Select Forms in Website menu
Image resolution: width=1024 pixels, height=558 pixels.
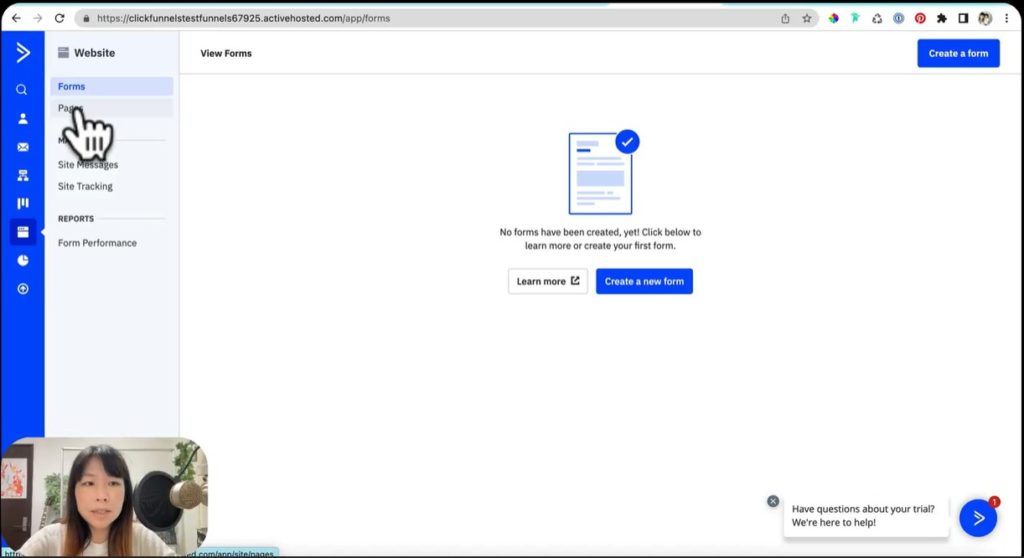72,87
